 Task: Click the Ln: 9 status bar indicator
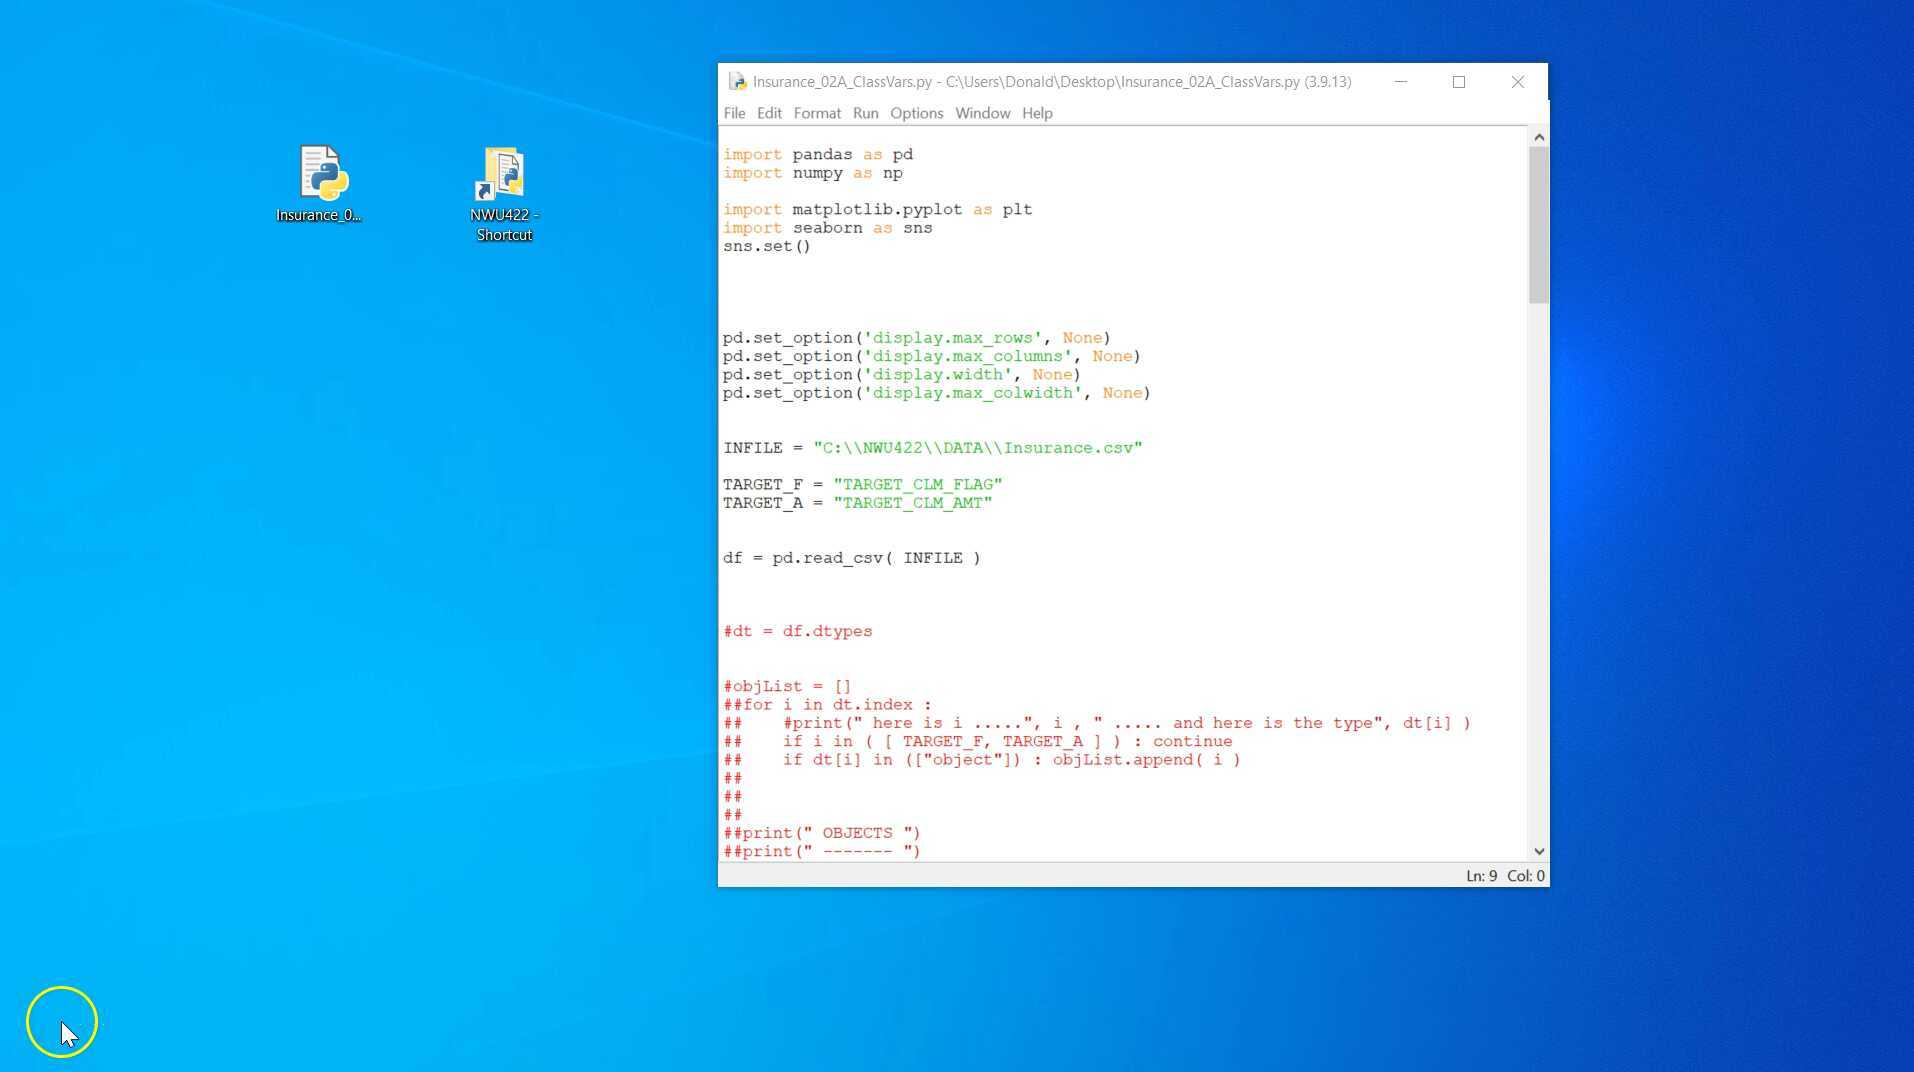point(1481,876)
